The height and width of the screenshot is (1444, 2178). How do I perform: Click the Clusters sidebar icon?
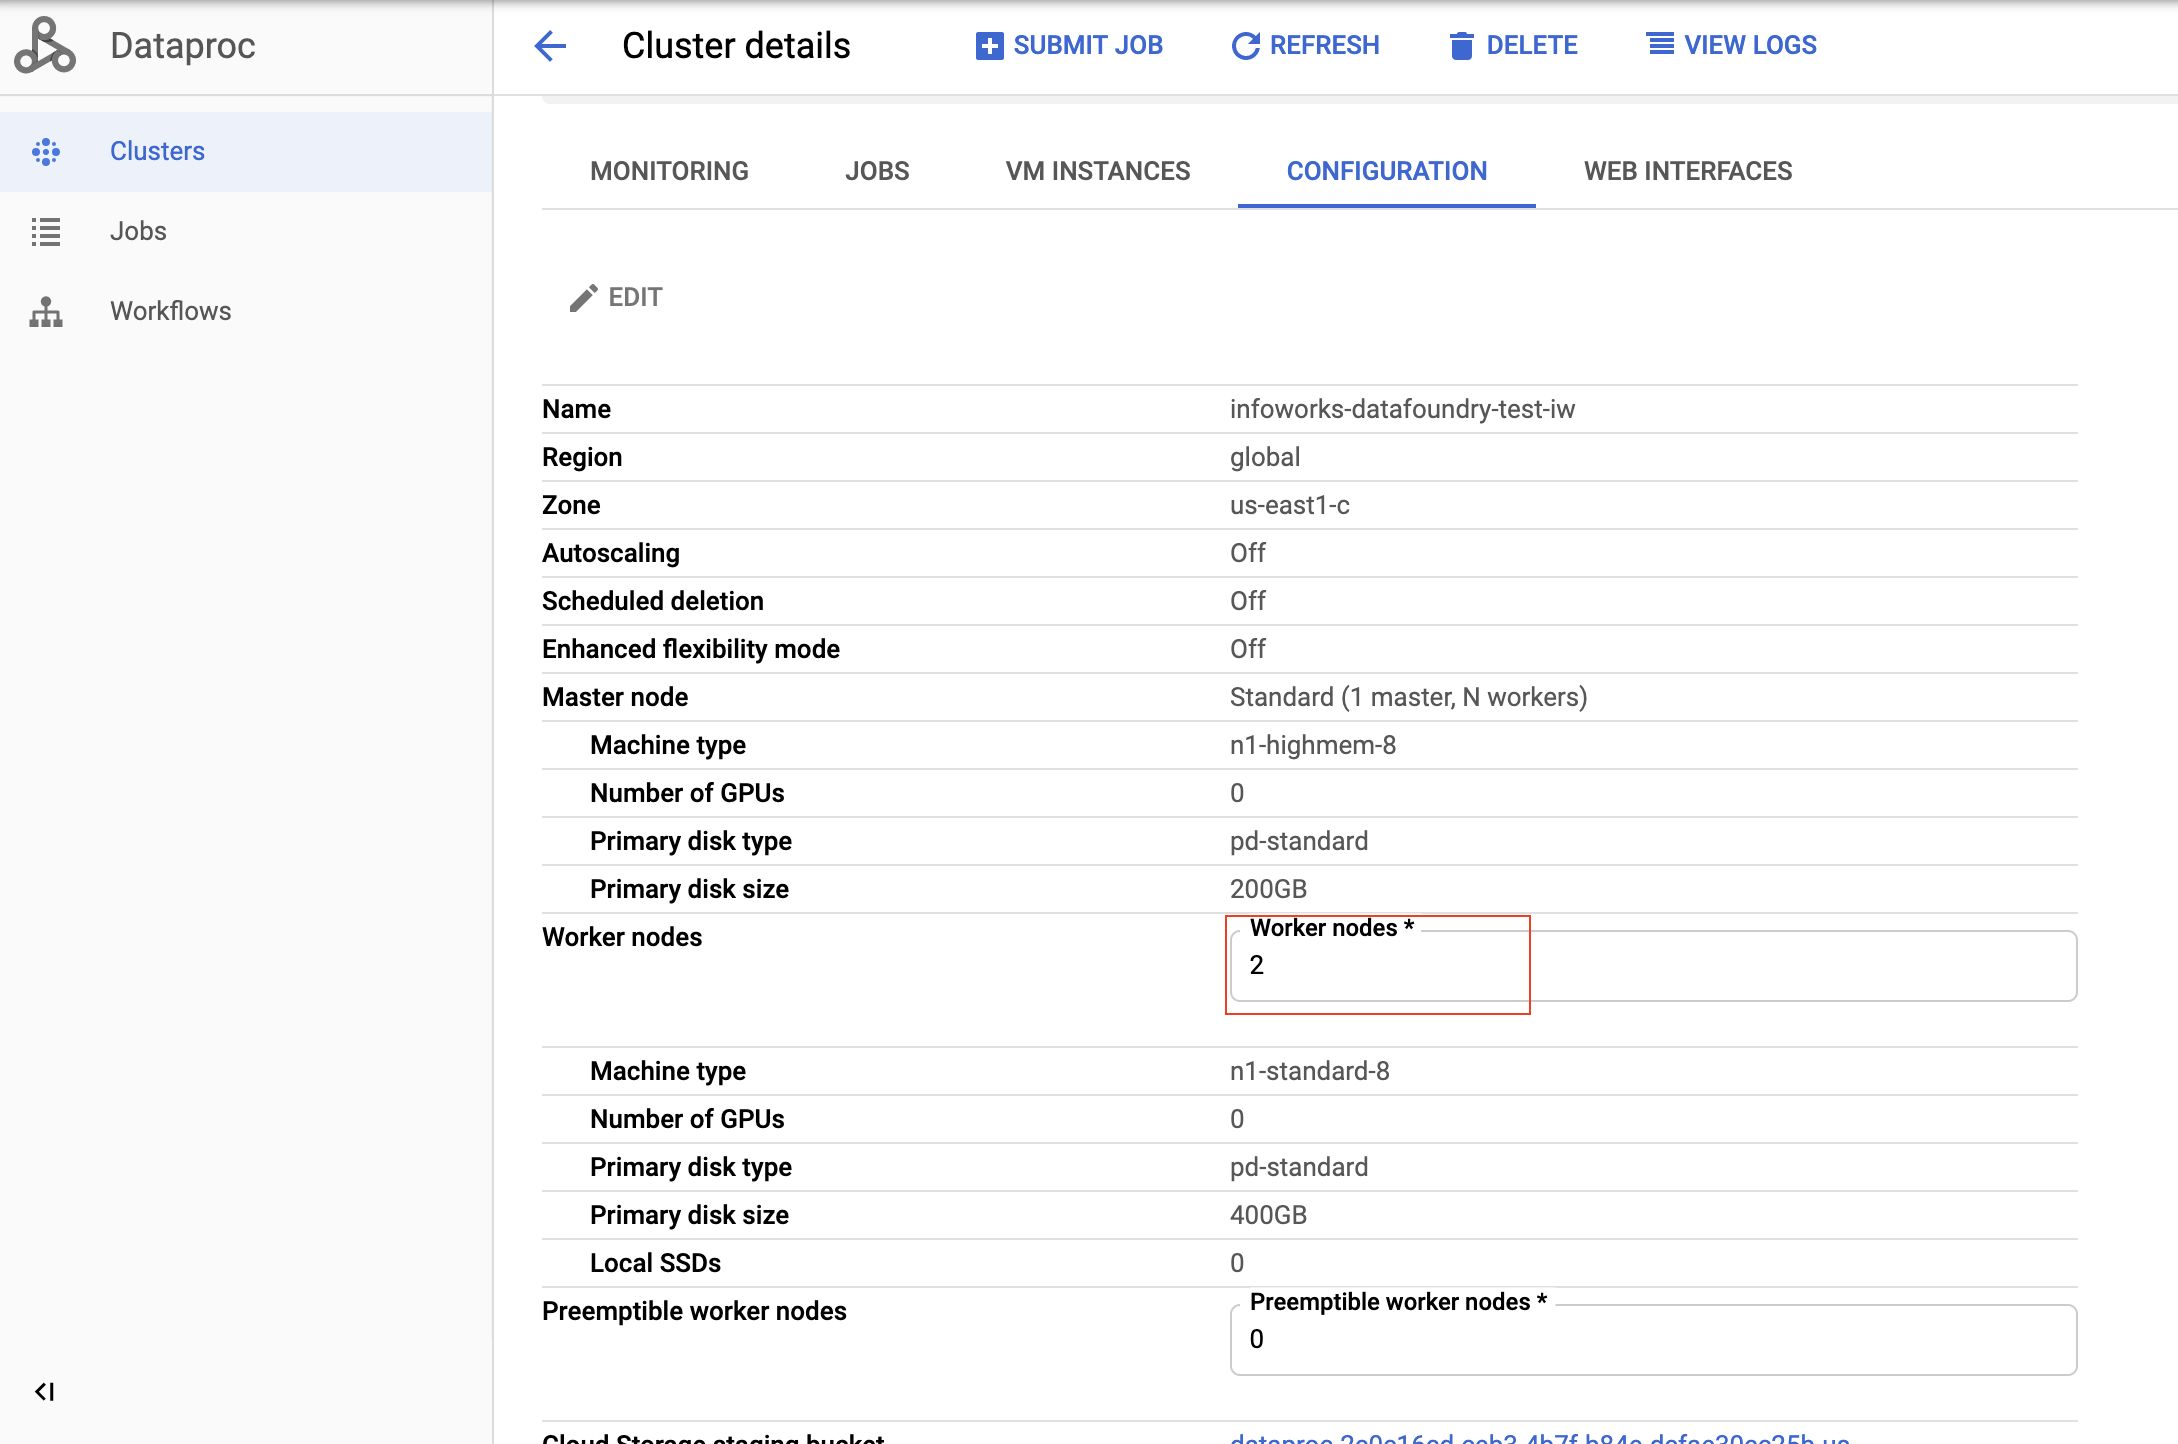coord(46,151)
